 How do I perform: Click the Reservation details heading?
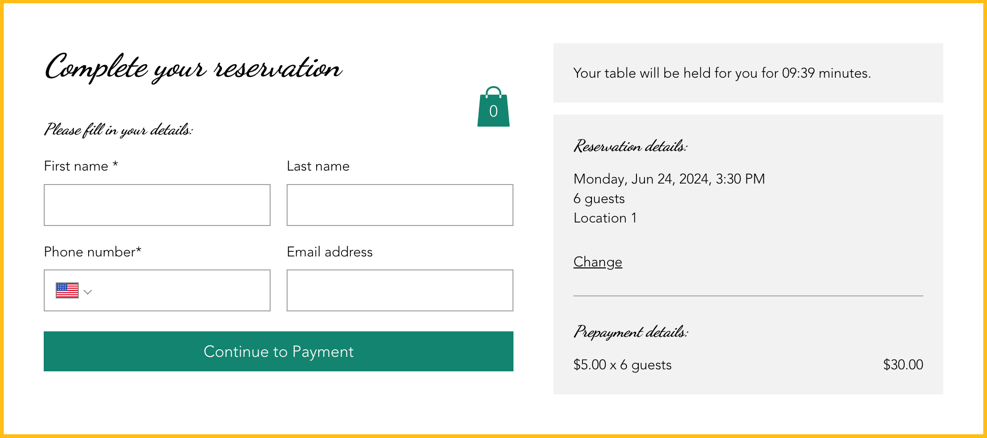[630, 147]
